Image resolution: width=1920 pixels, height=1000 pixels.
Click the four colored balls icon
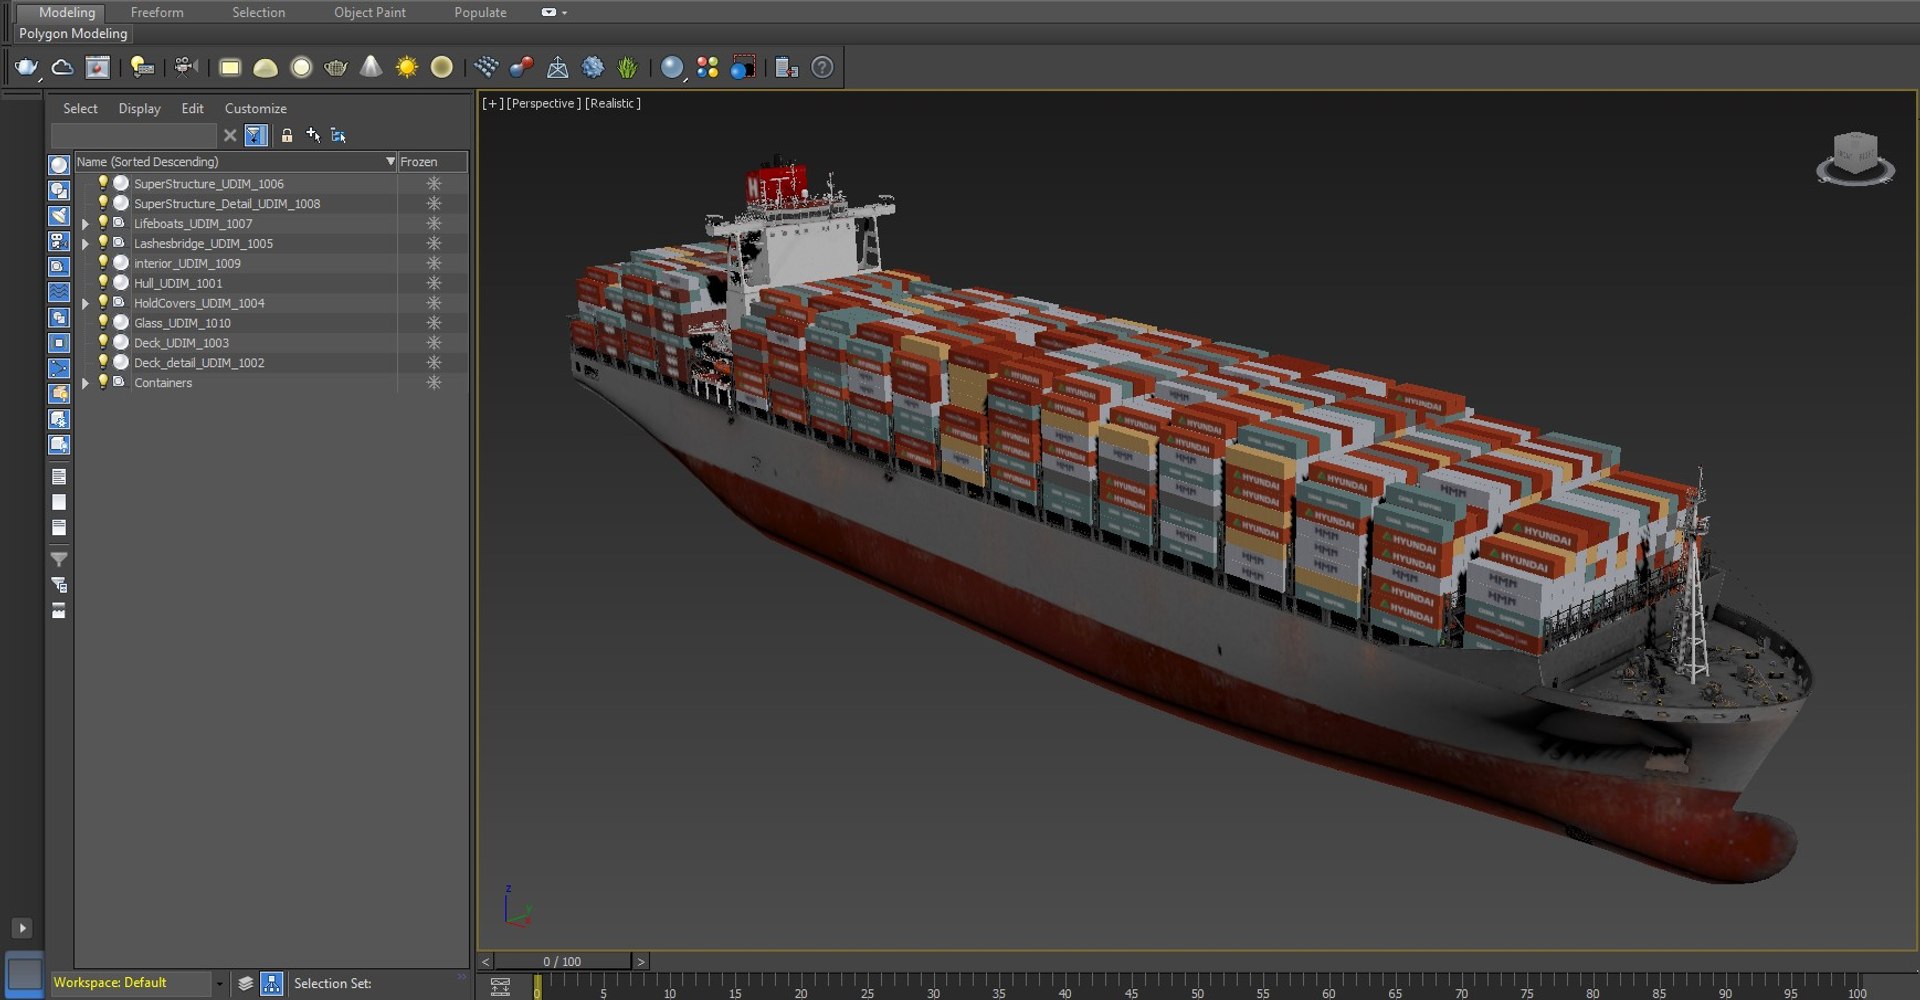point(707,67)
